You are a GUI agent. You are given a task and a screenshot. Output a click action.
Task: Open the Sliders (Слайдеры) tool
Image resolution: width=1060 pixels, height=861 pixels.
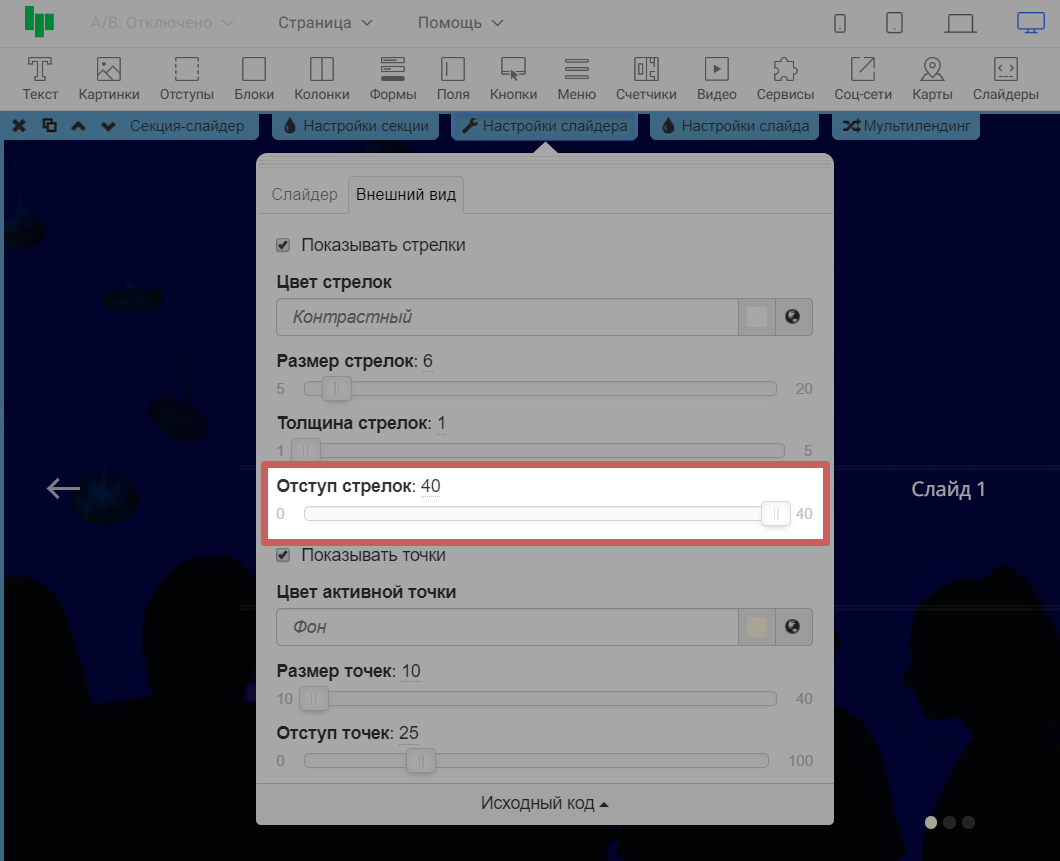pos(1005,78)
